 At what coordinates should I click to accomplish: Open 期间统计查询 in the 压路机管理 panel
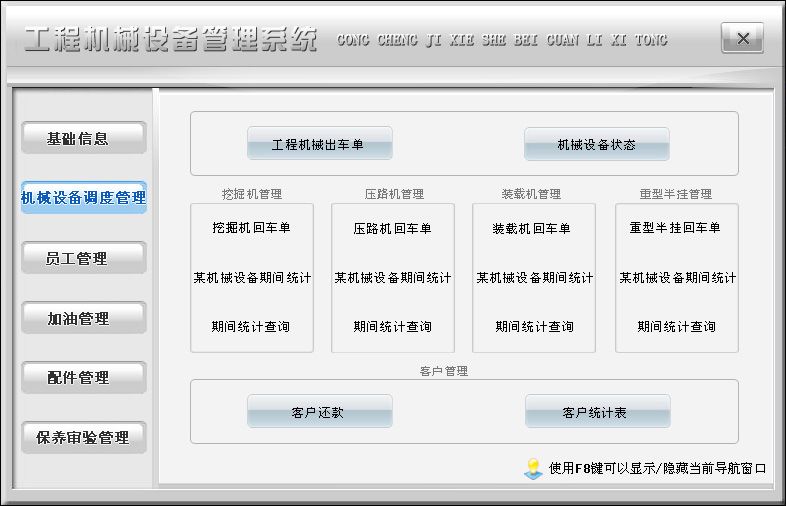coord(392,326)
